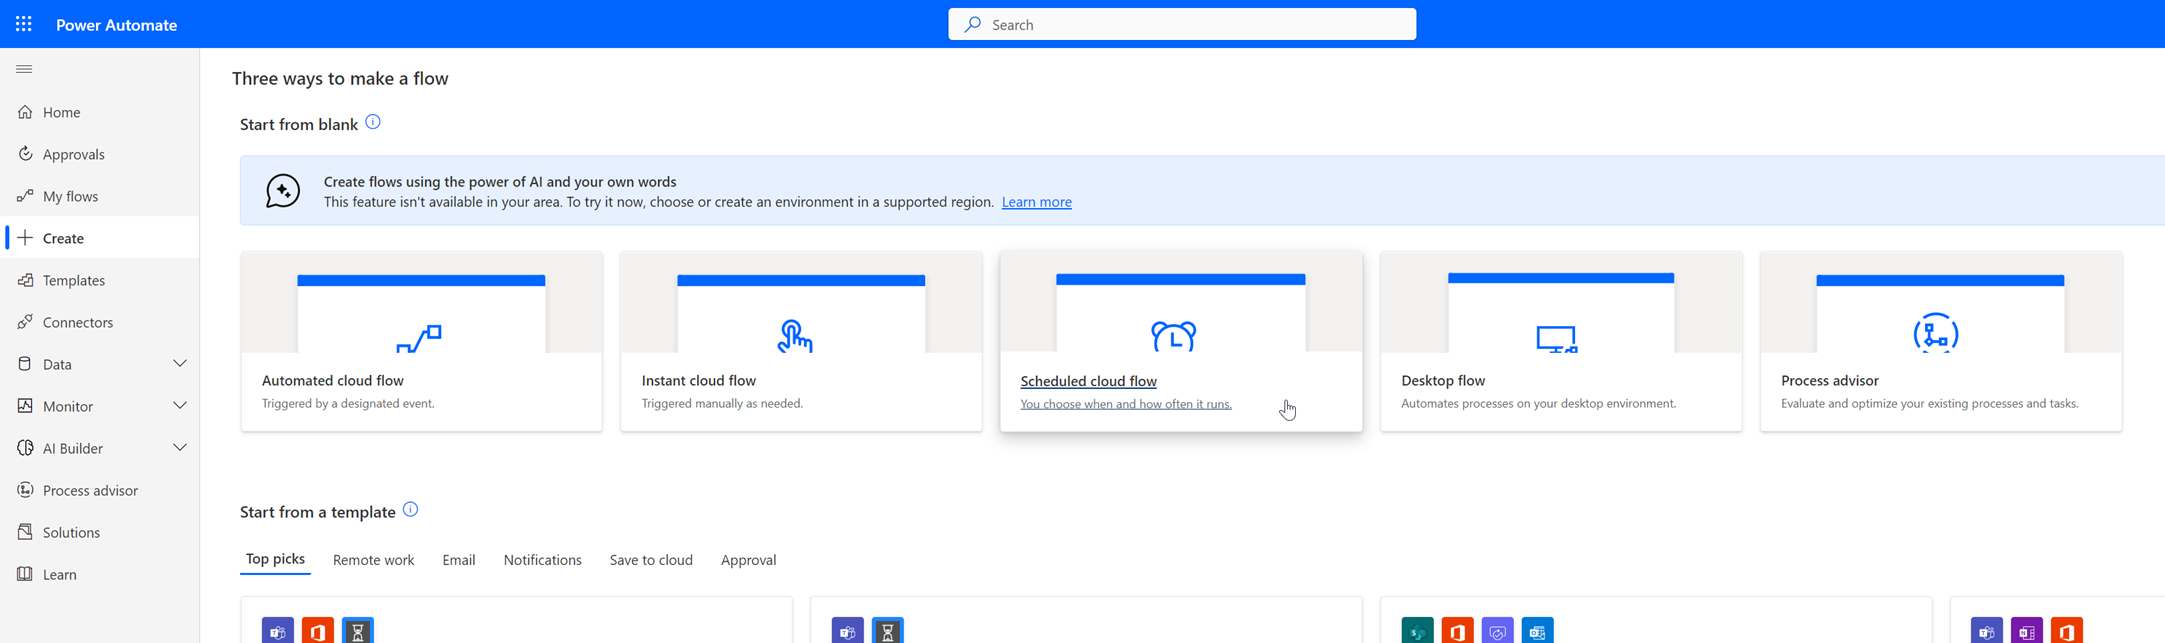Open Solutions from the sidebar
This screenshot has width=2165, height=643.
pos(71,532)
